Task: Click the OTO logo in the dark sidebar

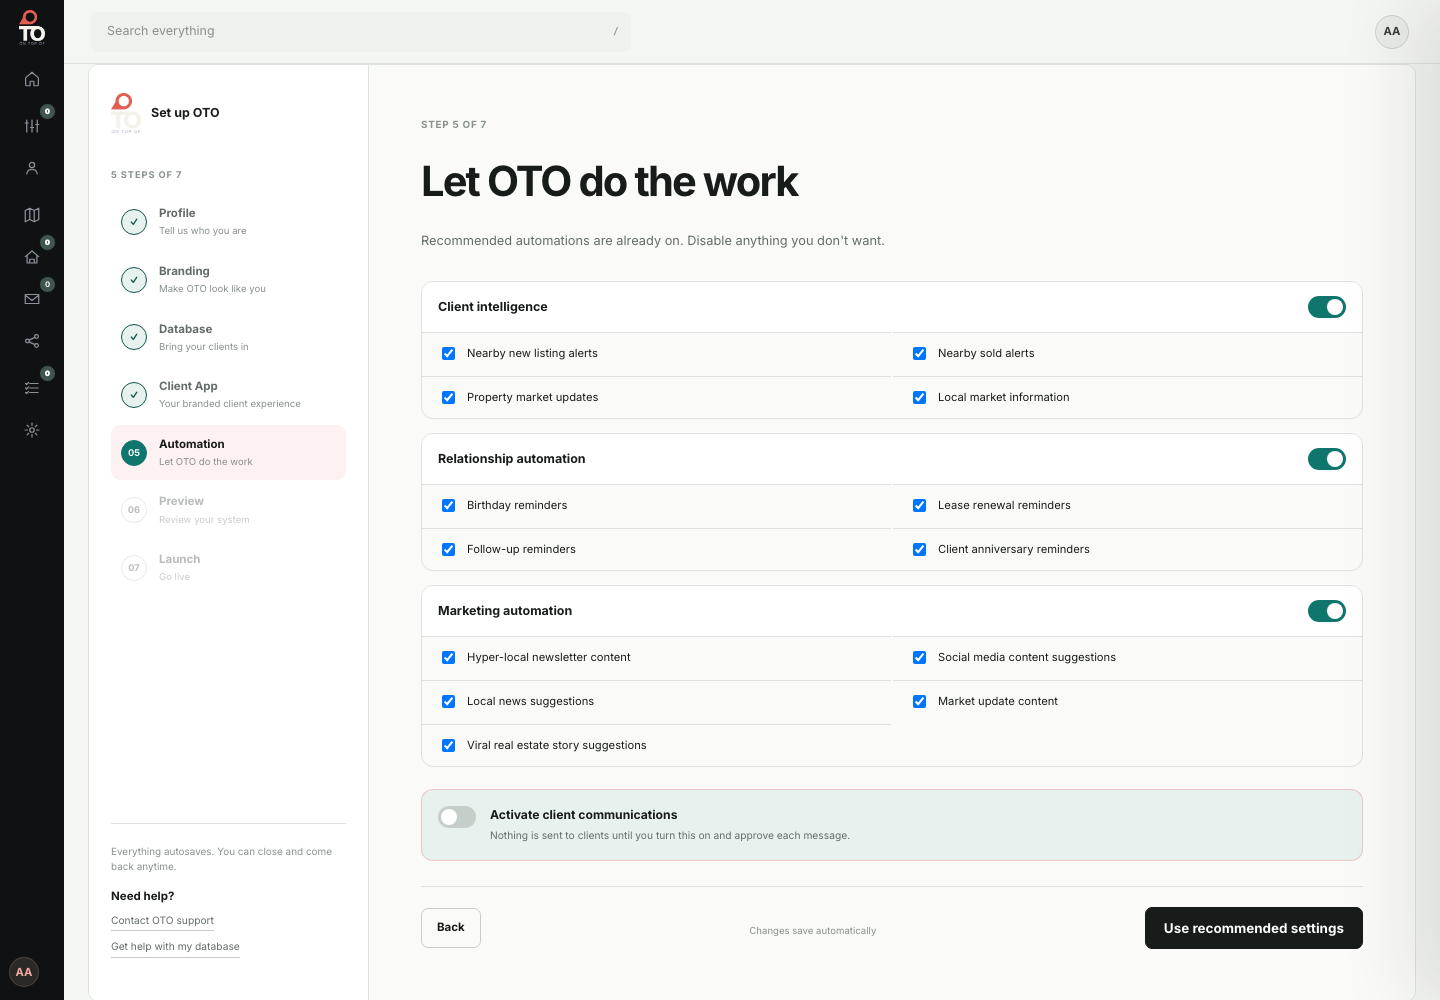Action: point(32,28)
